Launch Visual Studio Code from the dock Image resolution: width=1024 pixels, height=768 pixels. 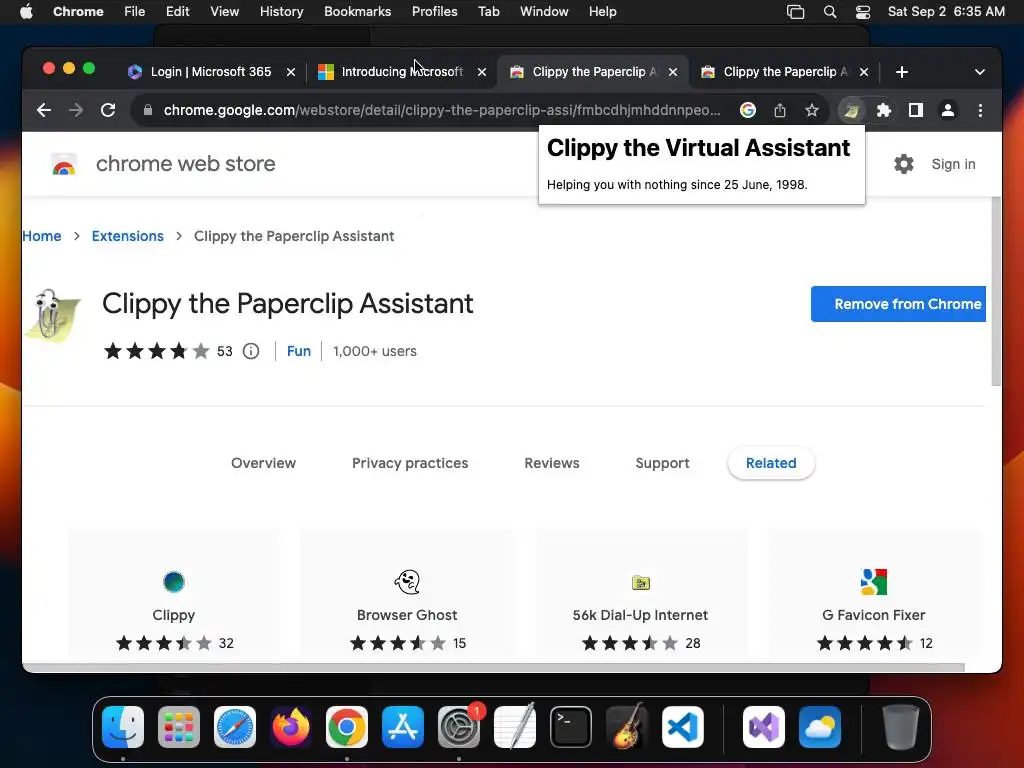[683, 727]
